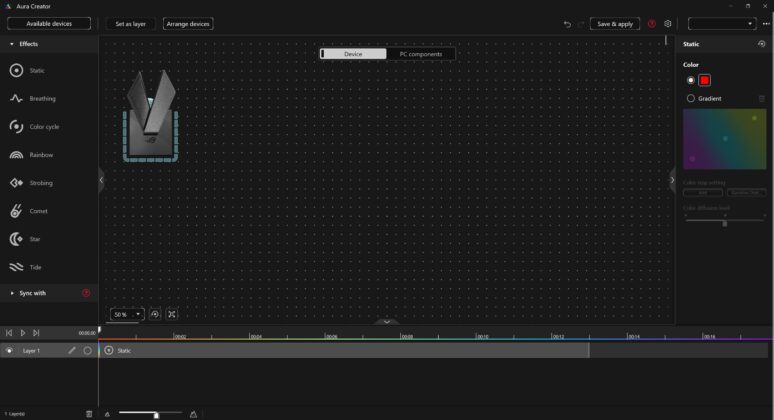
Task: Click the Arrange devices button
Action: pos(188,24)
